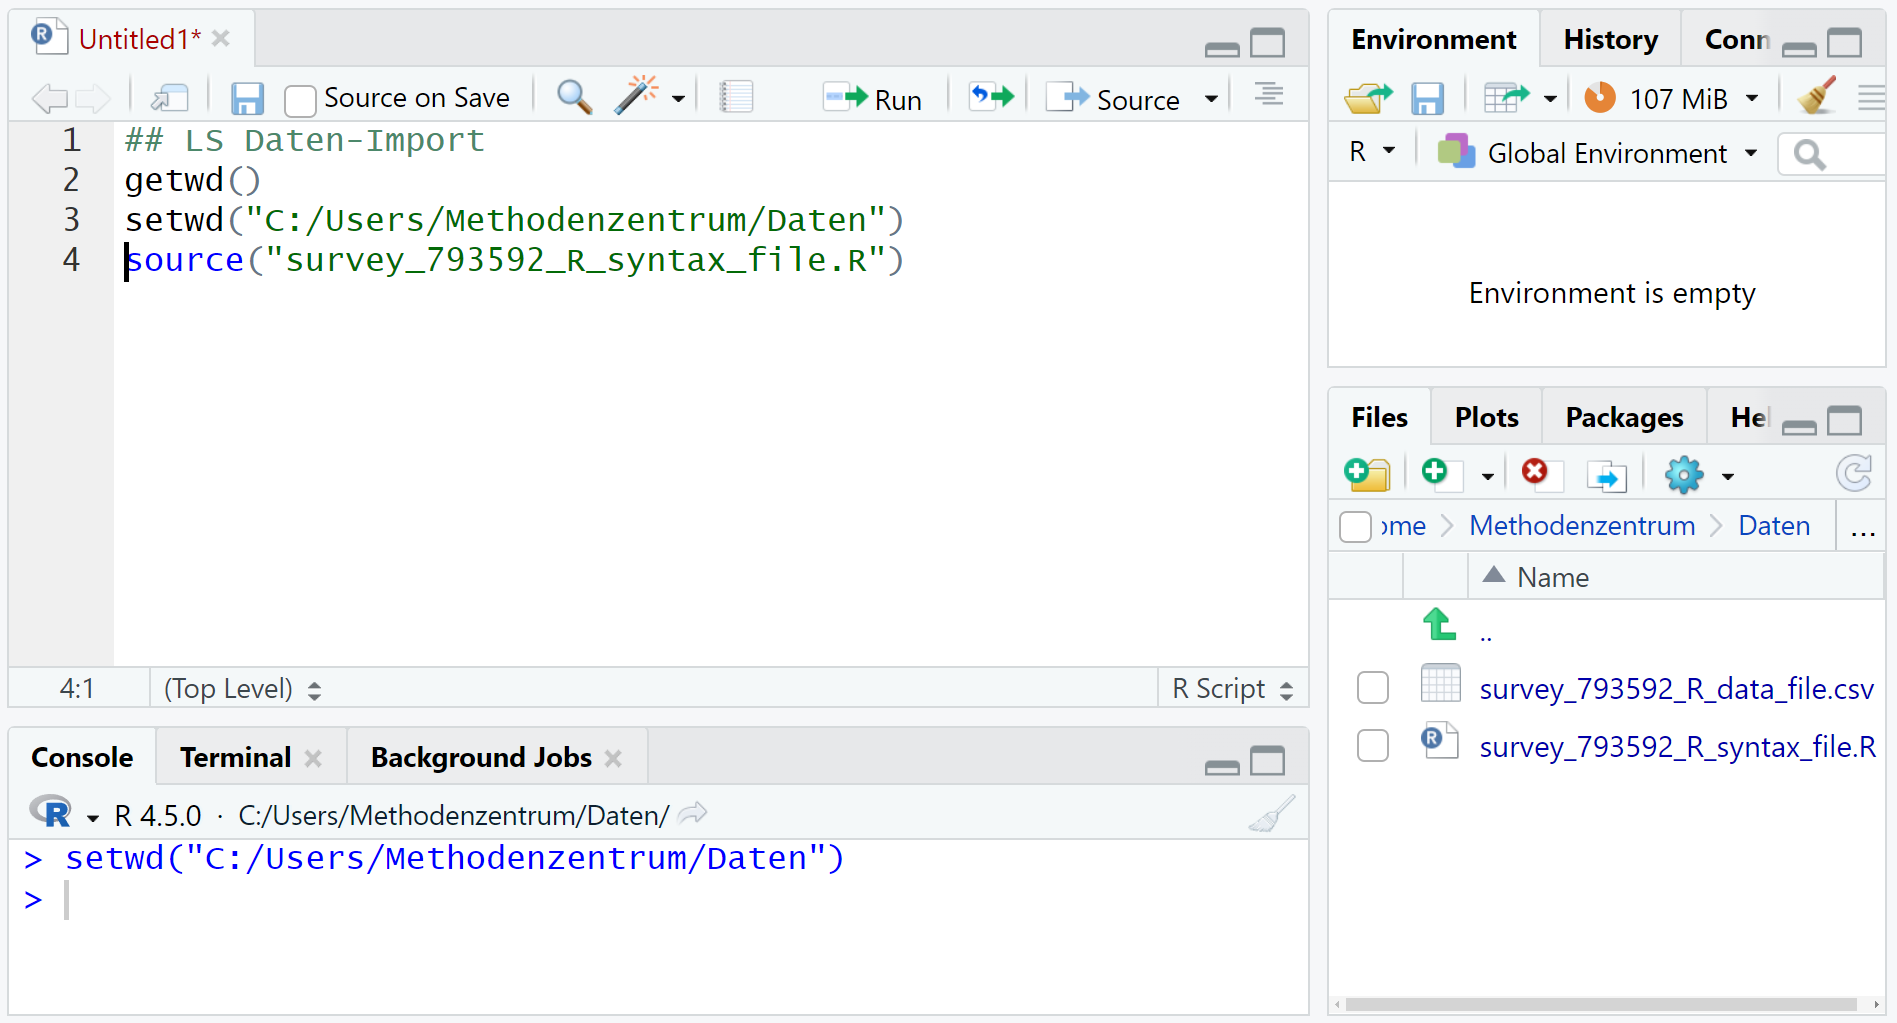The height and width of the screenshot is (1023, 1897).
Task: Click the Files pane horizontal scrollbar
Action: [x=1600, y=1004]
